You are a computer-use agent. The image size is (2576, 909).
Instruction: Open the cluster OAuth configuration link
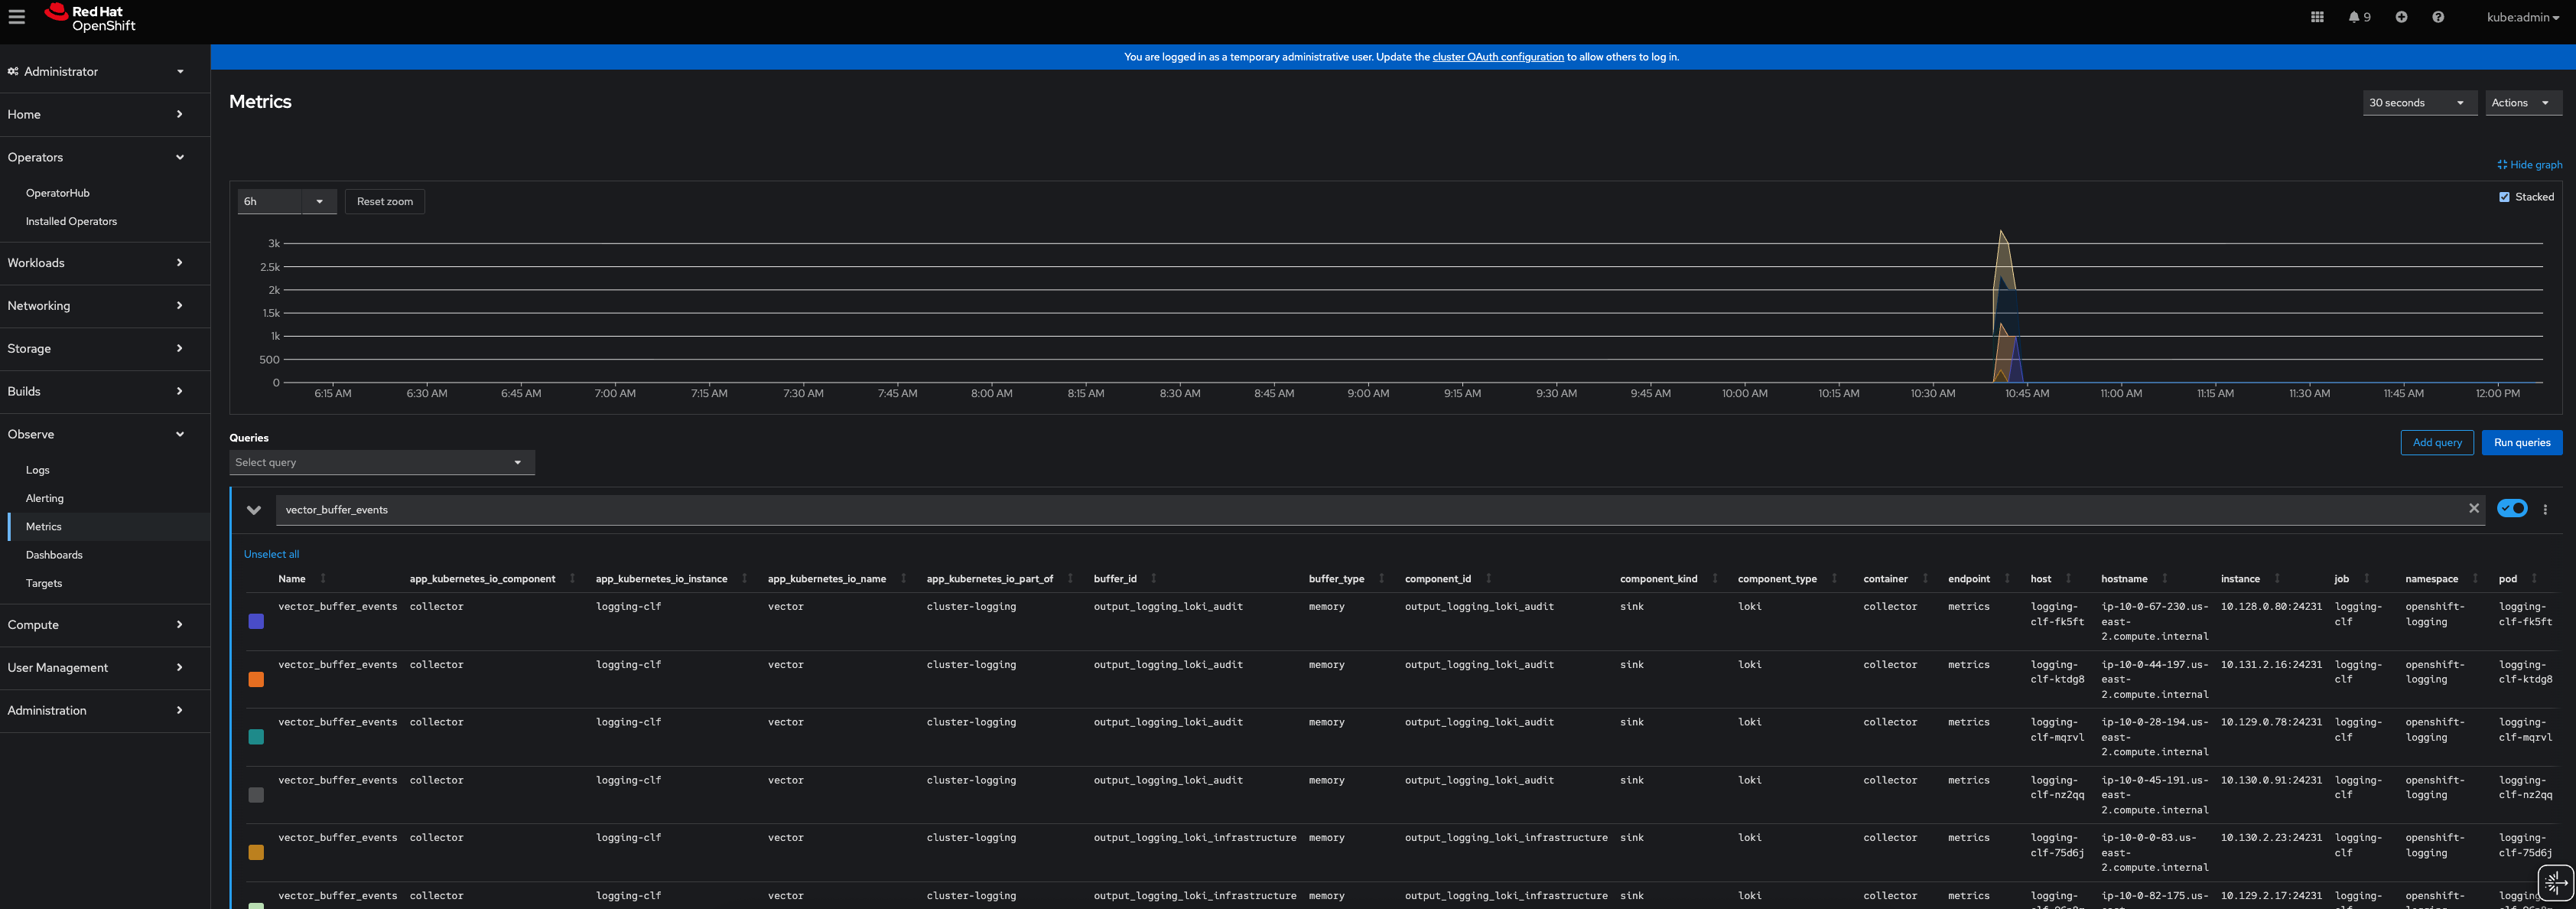pyautogui.click(x=1497, y=57)
